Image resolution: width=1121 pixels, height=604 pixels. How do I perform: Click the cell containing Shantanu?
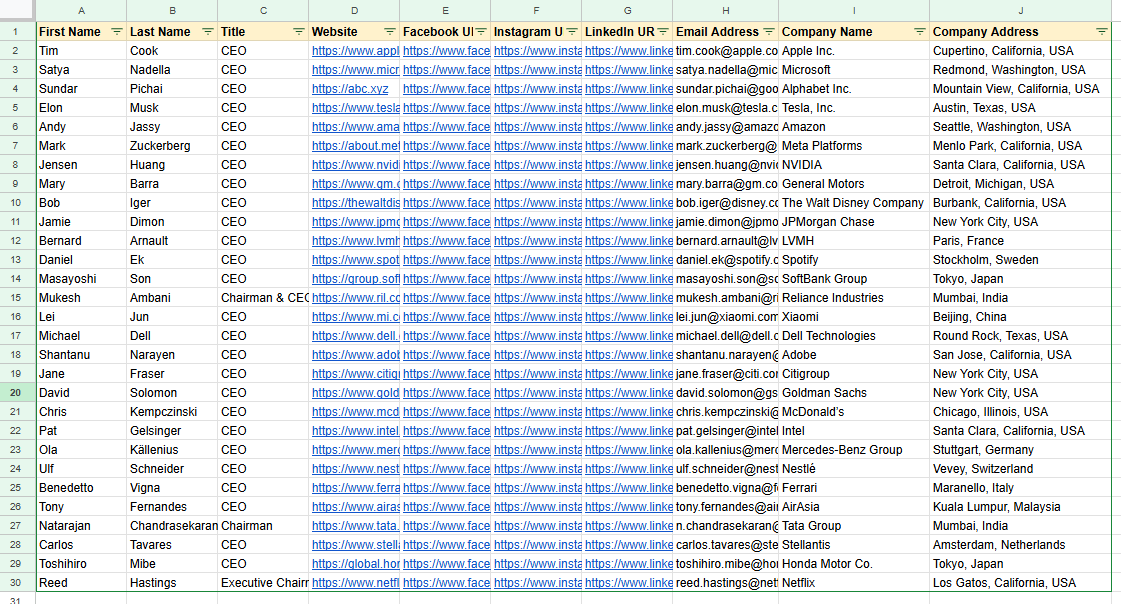82,355
